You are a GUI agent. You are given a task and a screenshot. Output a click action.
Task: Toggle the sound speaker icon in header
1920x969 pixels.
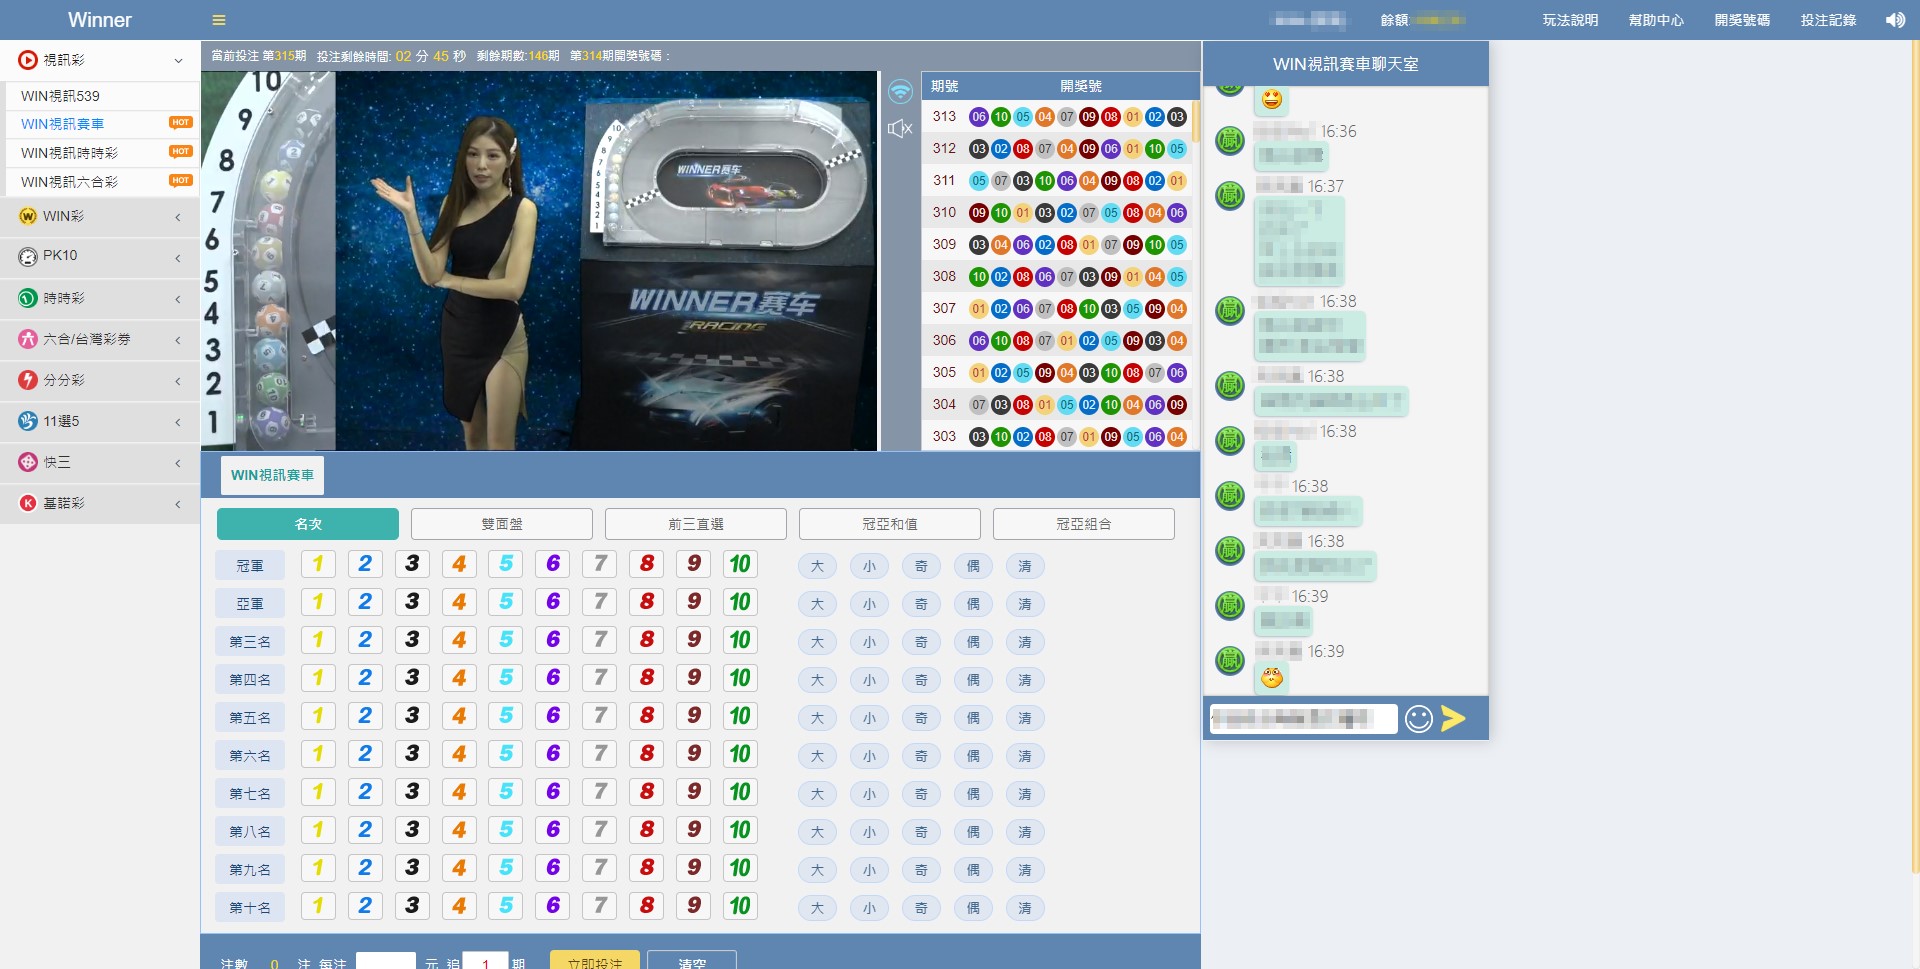pyautogui.click(x=1895, y=20)
